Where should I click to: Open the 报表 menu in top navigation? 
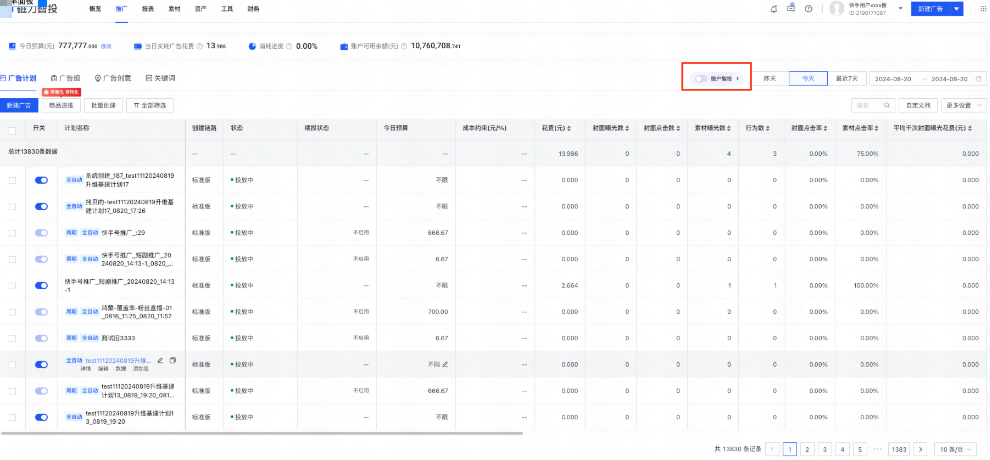[x=148, y=8]
